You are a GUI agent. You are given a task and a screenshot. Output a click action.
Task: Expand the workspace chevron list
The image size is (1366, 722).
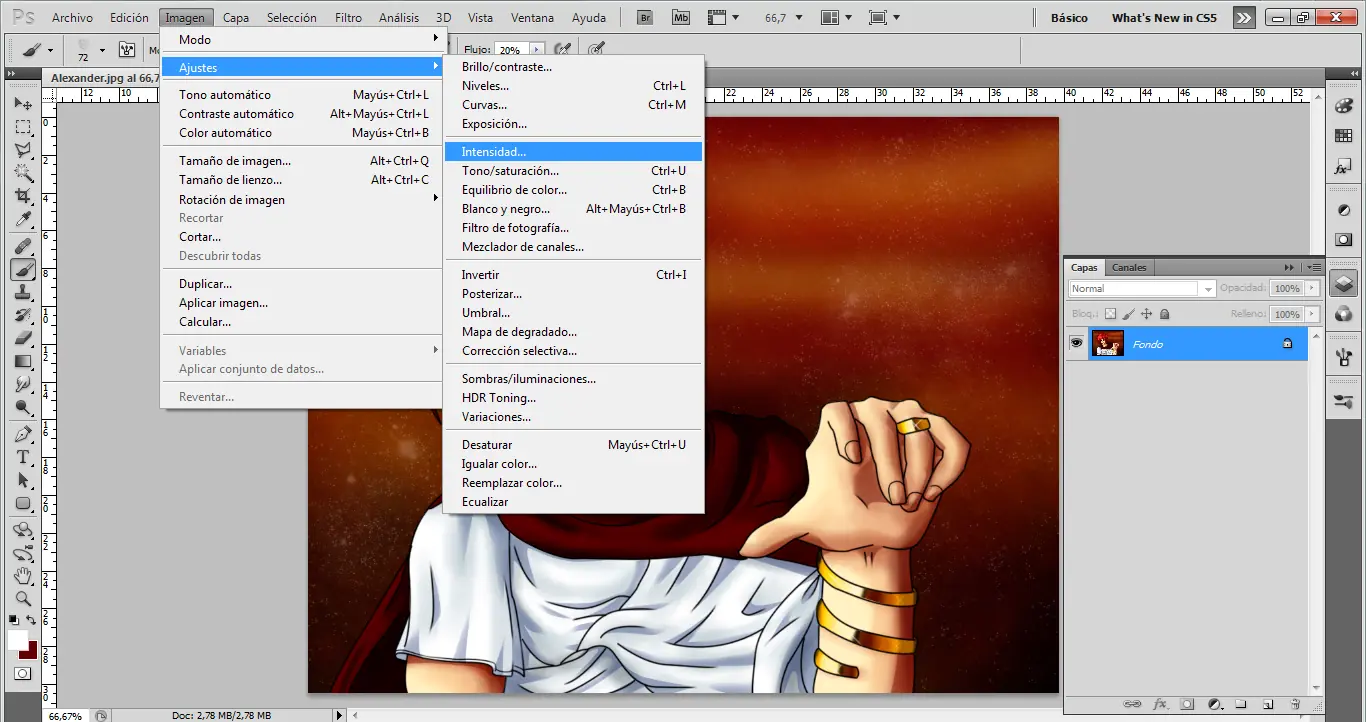(x=1243, y=18)
